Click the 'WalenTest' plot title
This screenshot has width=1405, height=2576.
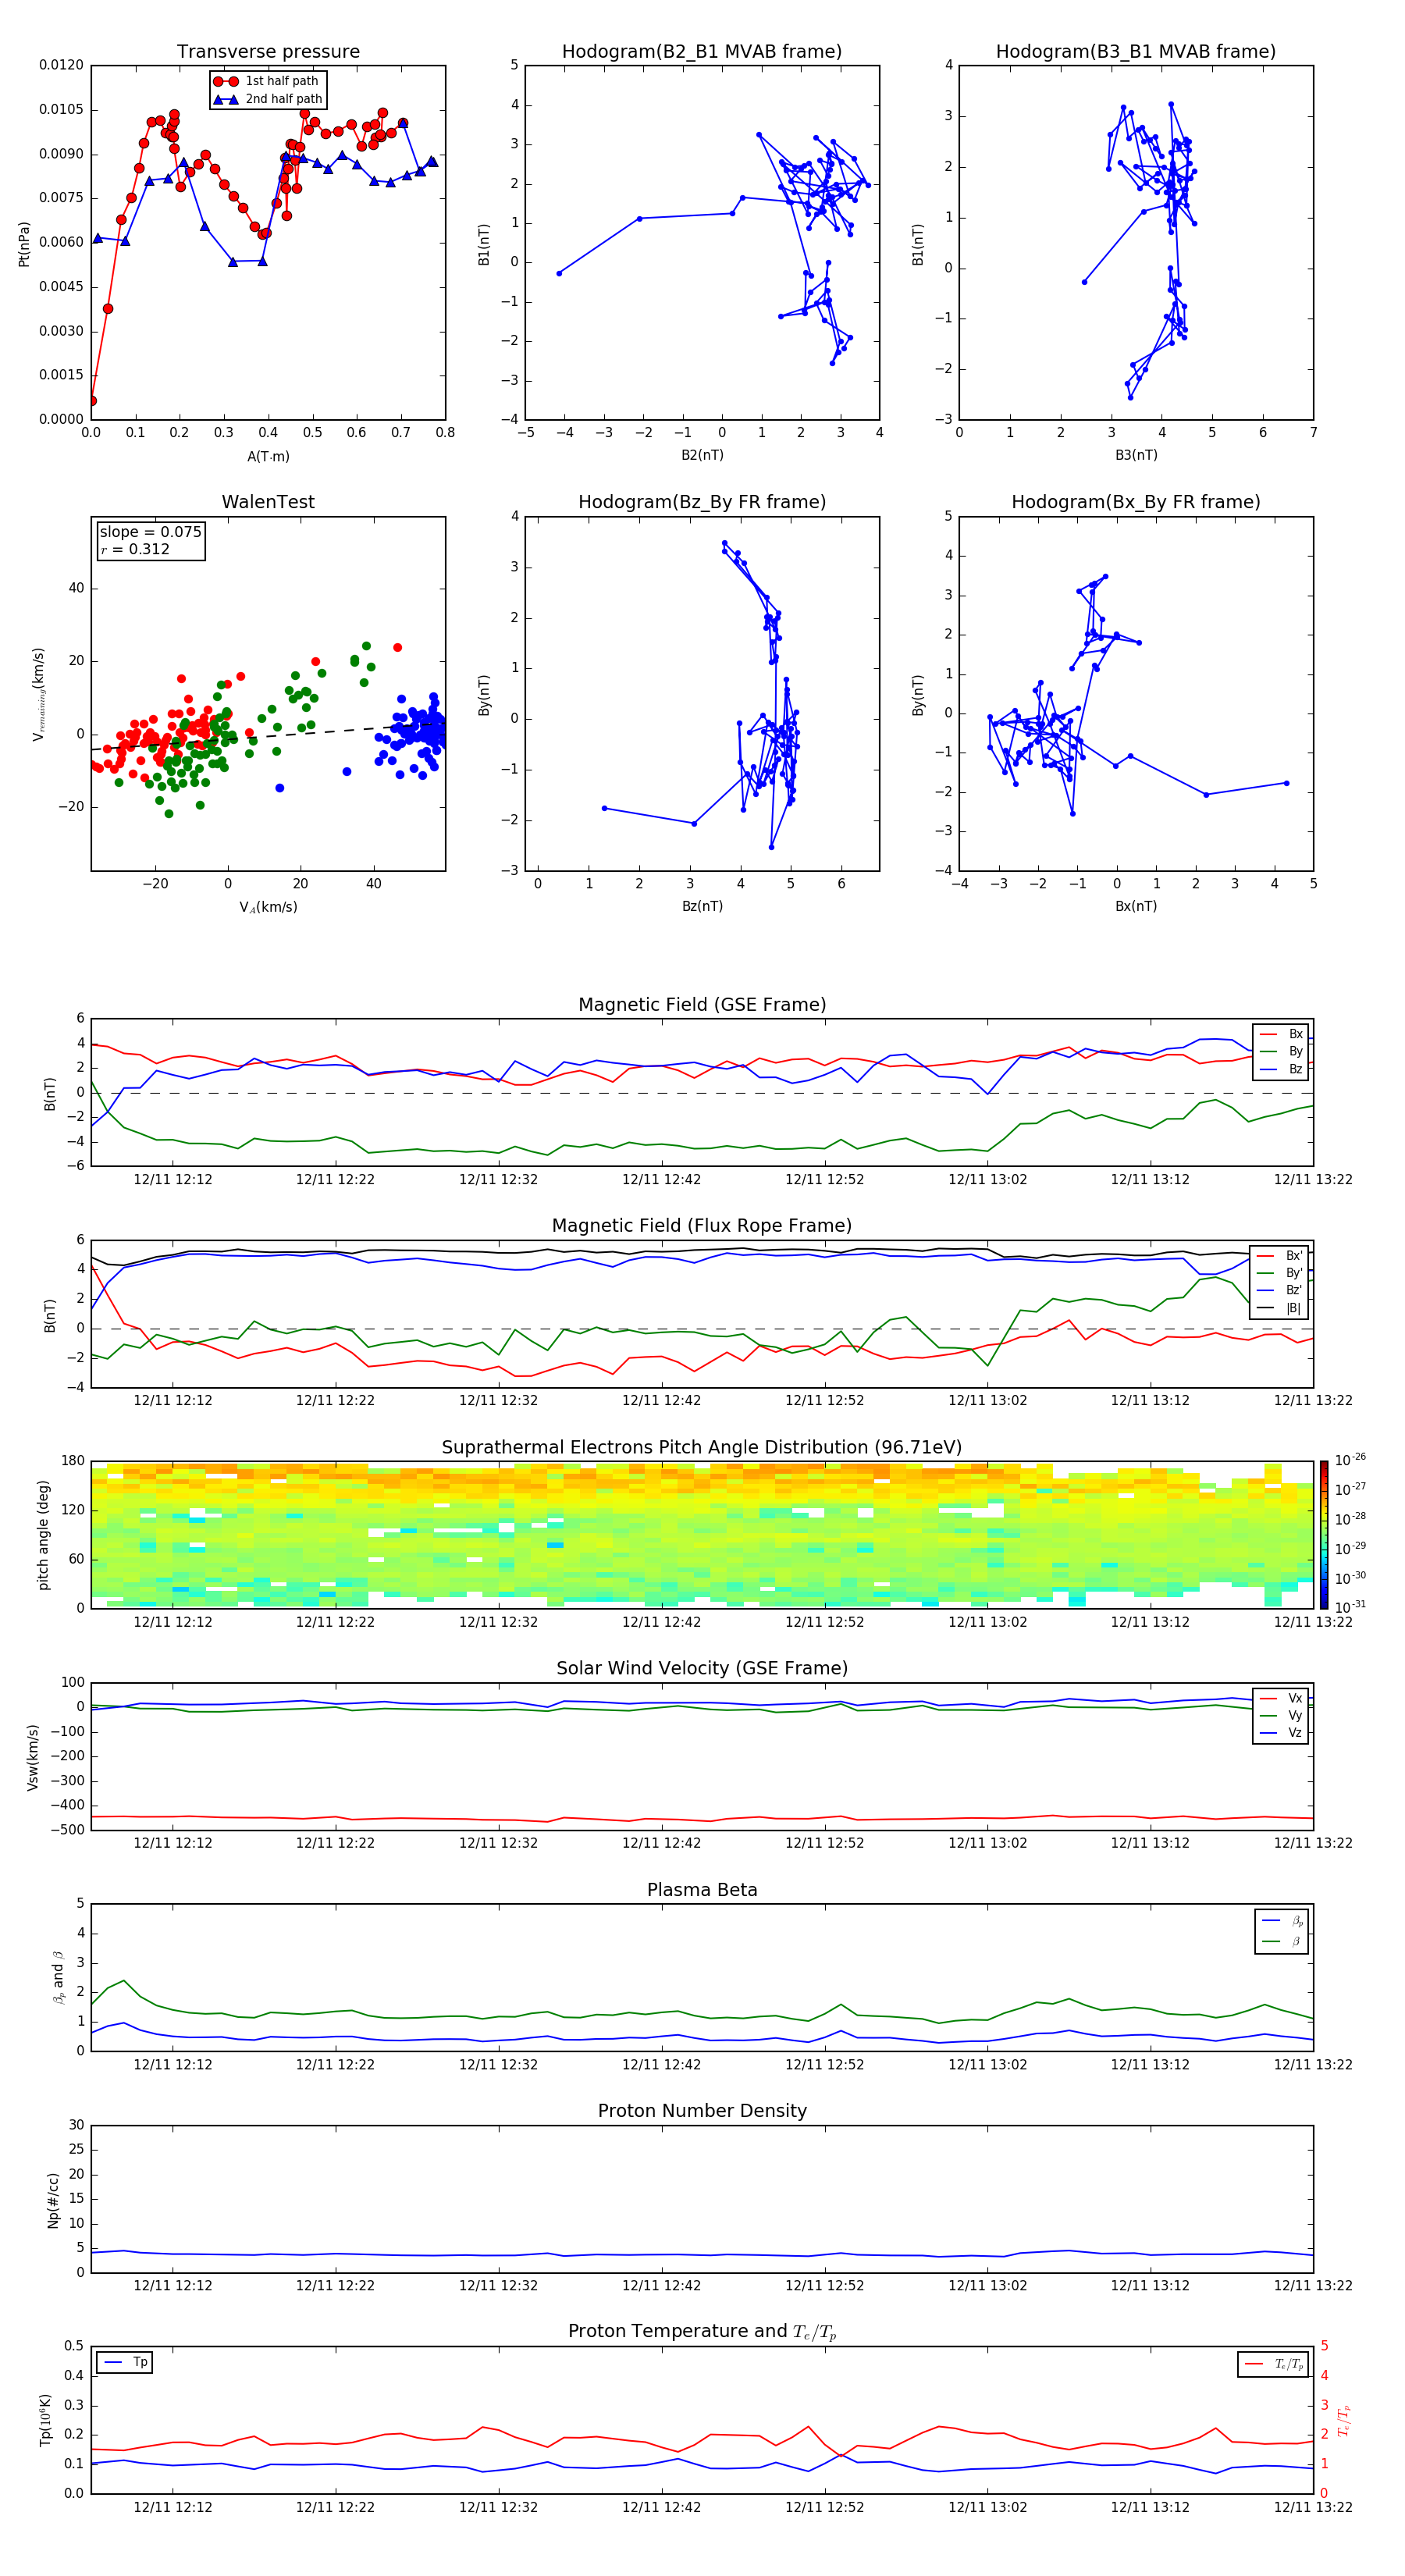[x=268, y=502]
